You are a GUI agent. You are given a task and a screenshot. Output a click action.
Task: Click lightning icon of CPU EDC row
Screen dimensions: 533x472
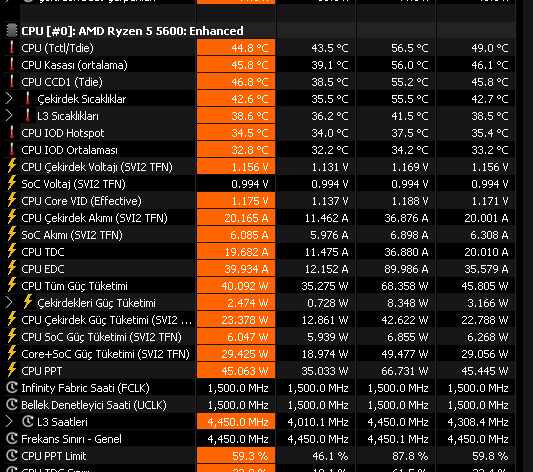(x=12, y=268)
